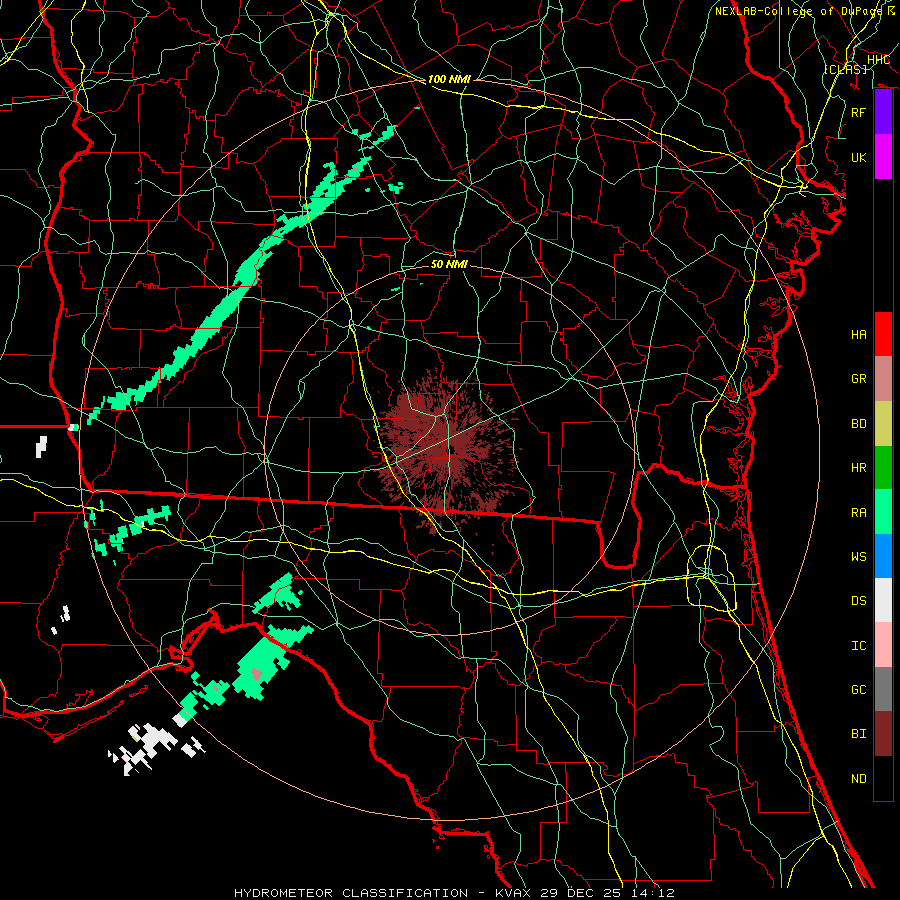Select the BD yellow legend swatch
Image resolution: width=900 pixels, height=900 pixels.
883,423
